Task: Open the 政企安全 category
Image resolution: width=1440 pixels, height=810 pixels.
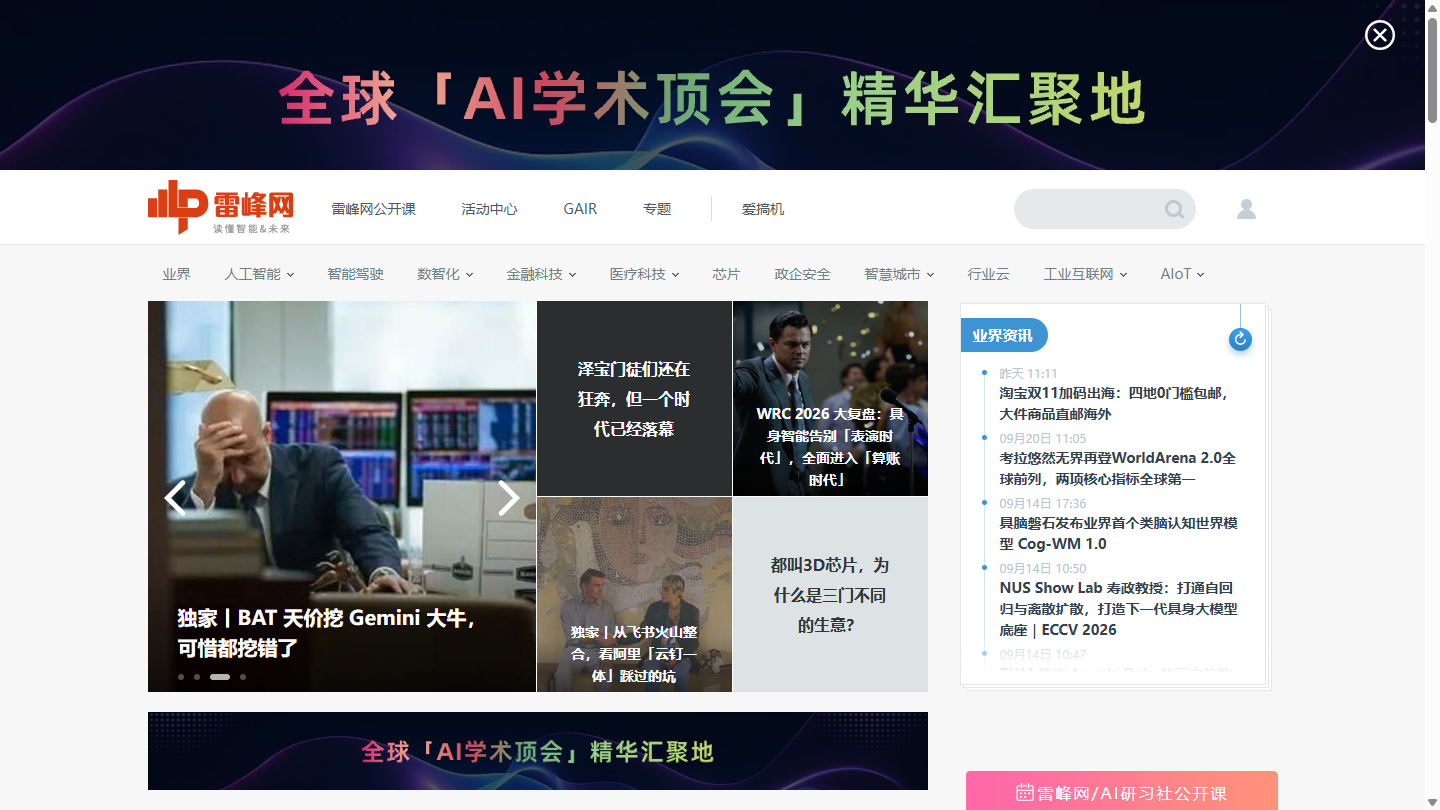Action: pyautogui.click(x=802, y=274)
